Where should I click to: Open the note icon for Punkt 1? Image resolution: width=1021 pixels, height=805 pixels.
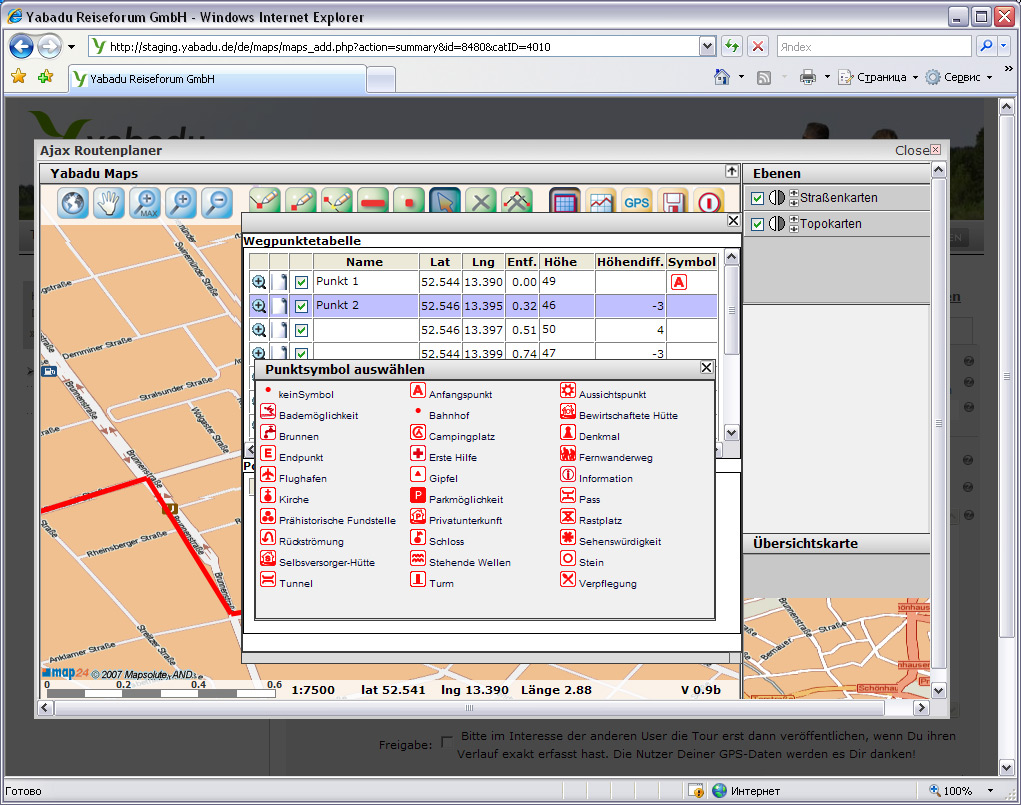point(280,282)
